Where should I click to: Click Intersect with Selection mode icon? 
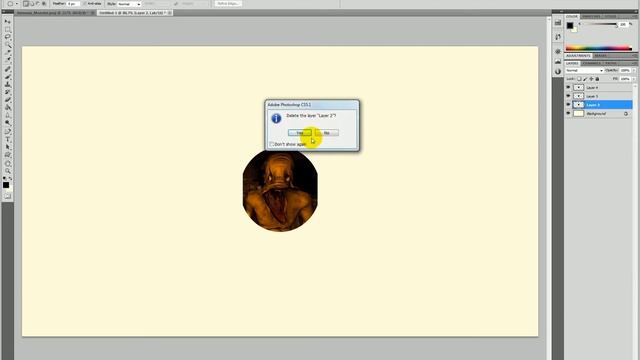point(44,4)
